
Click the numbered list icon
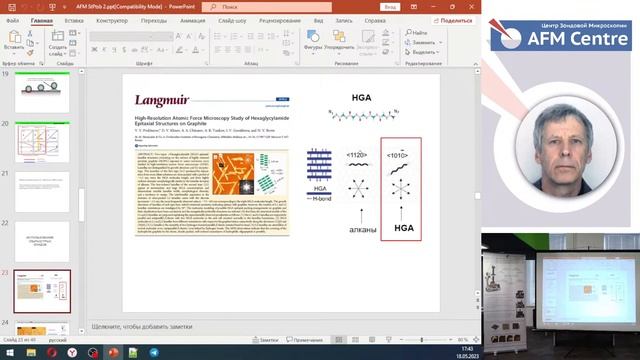pyautogui.click(x=234, y=37)
